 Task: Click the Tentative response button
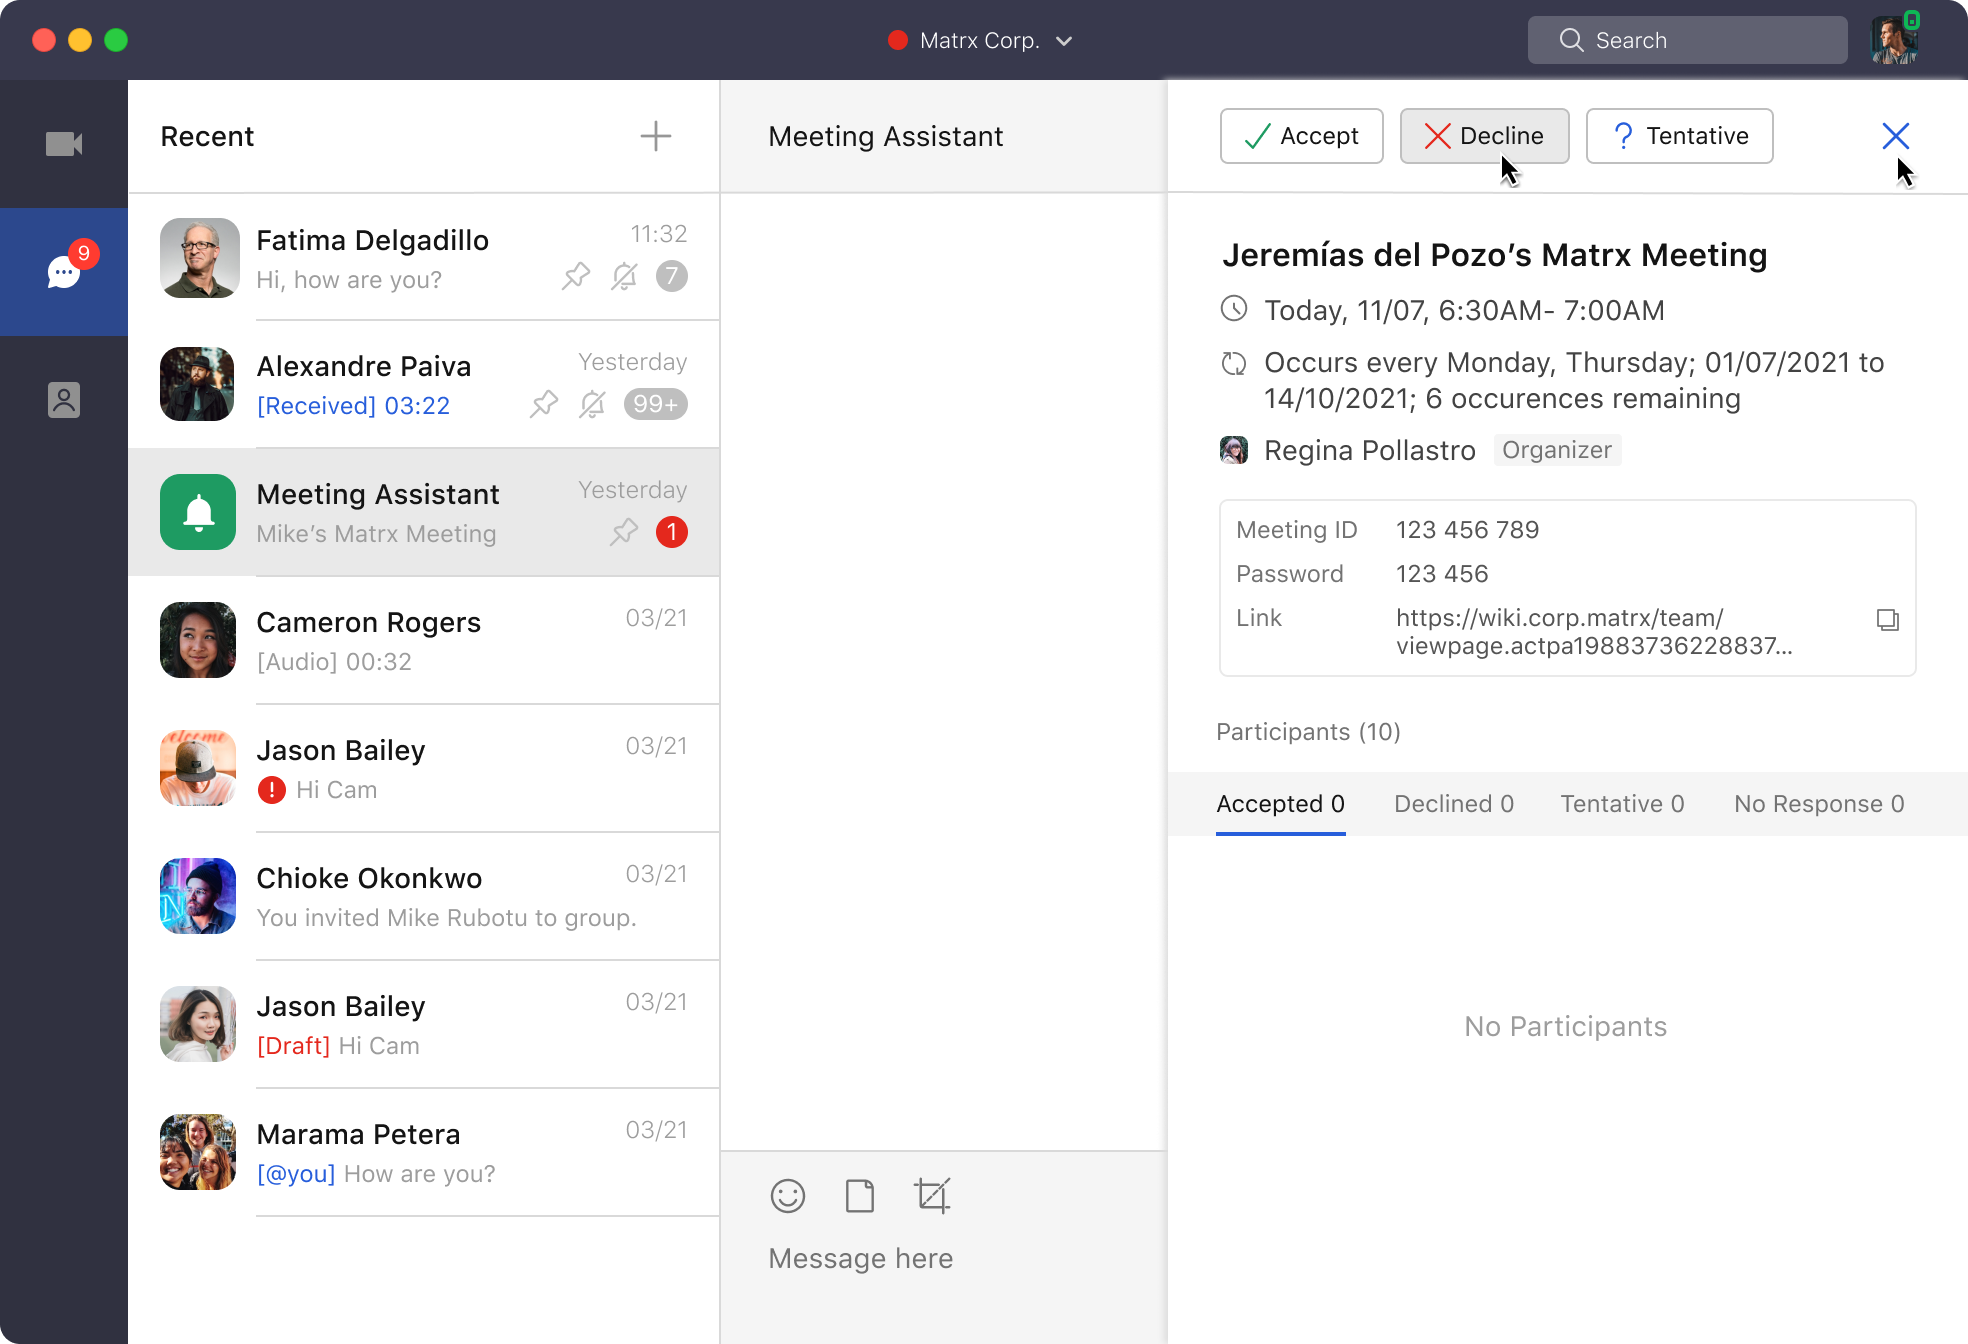1679,136
